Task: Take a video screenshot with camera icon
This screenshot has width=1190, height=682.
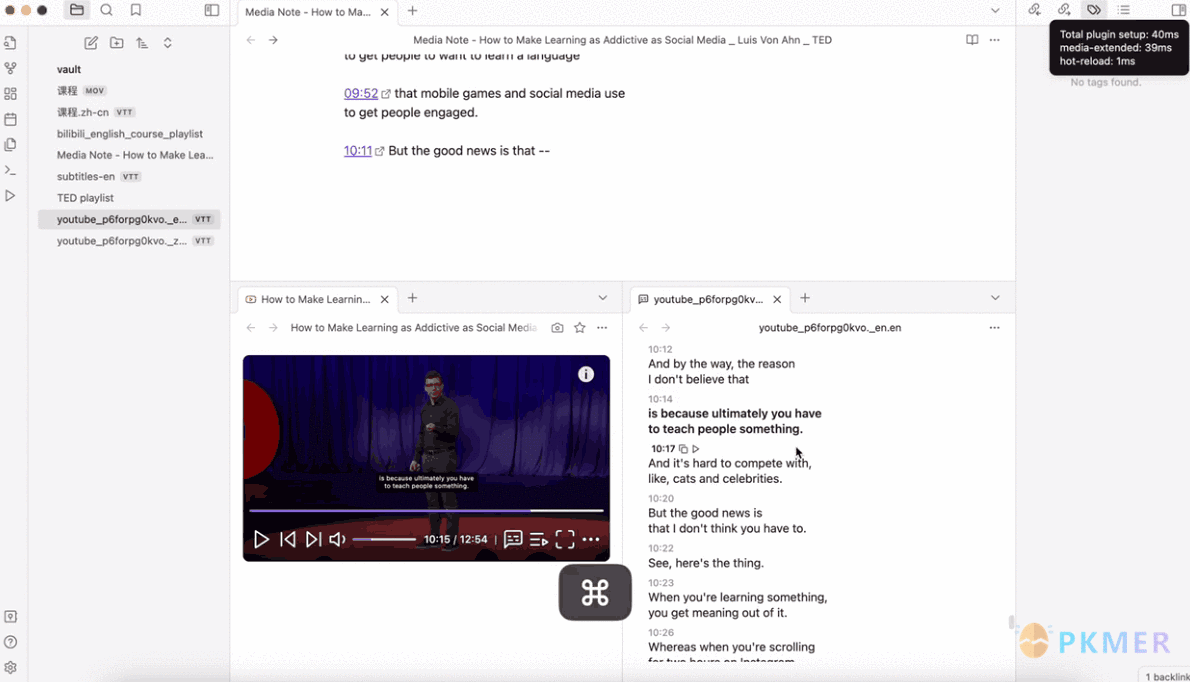Action: click(x=557, y=328)
